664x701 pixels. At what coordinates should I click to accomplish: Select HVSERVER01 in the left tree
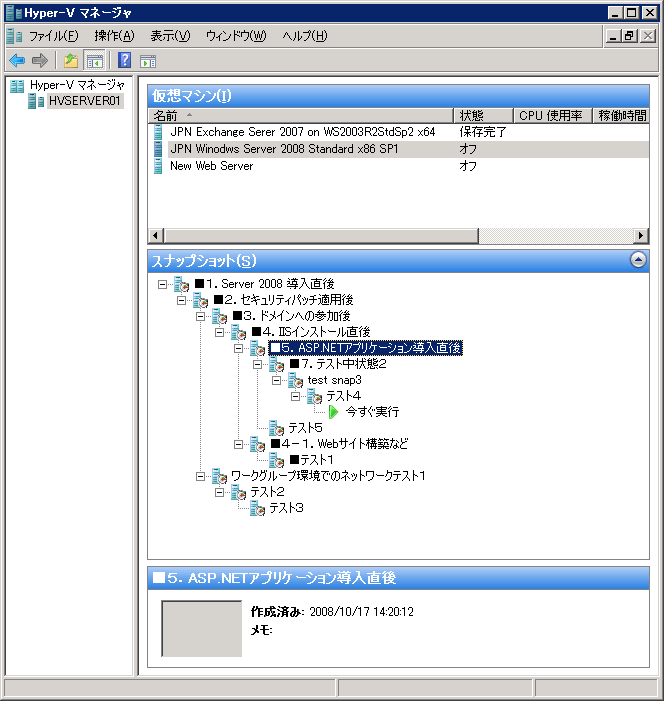85,101
